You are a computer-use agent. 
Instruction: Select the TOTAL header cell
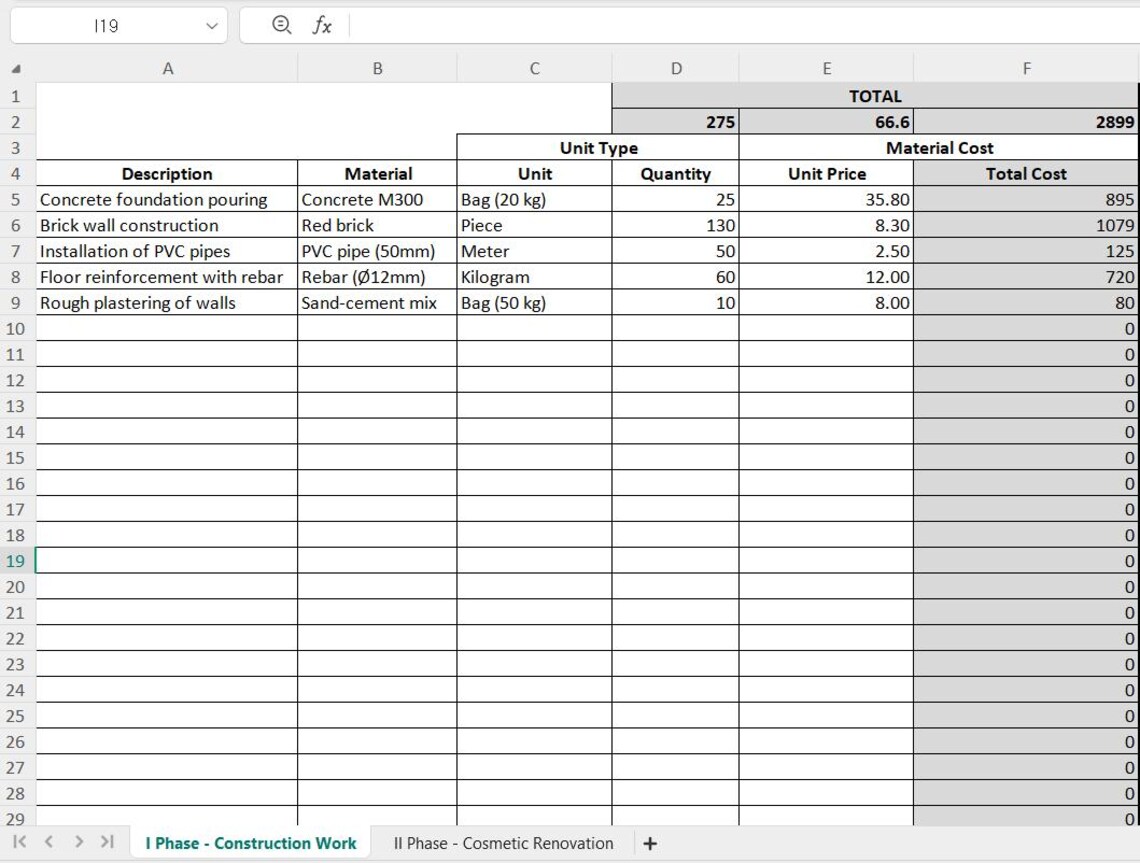click(x=875, y=95)
